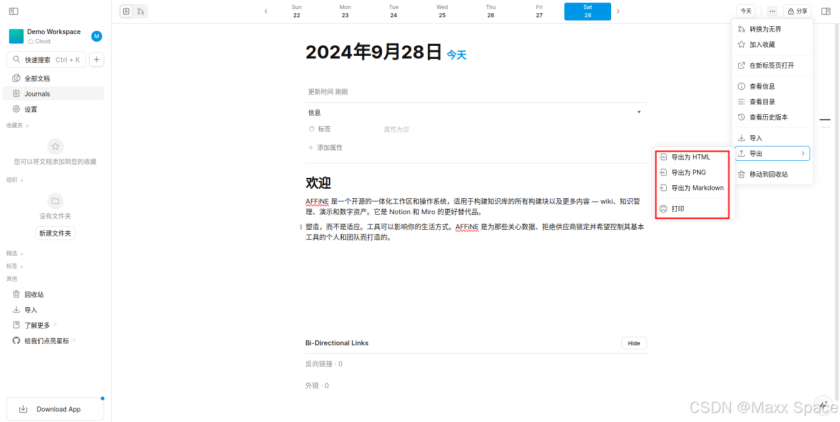Click the AI sparkle button at bottom right
The image size is (840, 422).
pos(823,404)
